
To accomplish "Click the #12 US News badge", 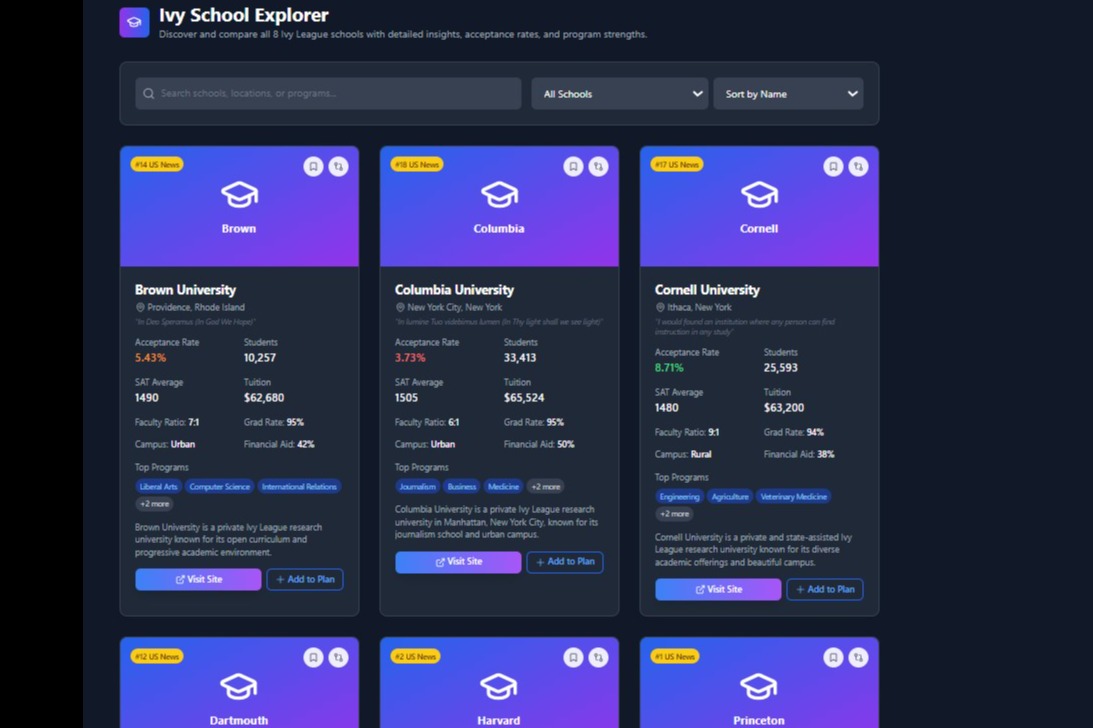I will coord(157,656).
